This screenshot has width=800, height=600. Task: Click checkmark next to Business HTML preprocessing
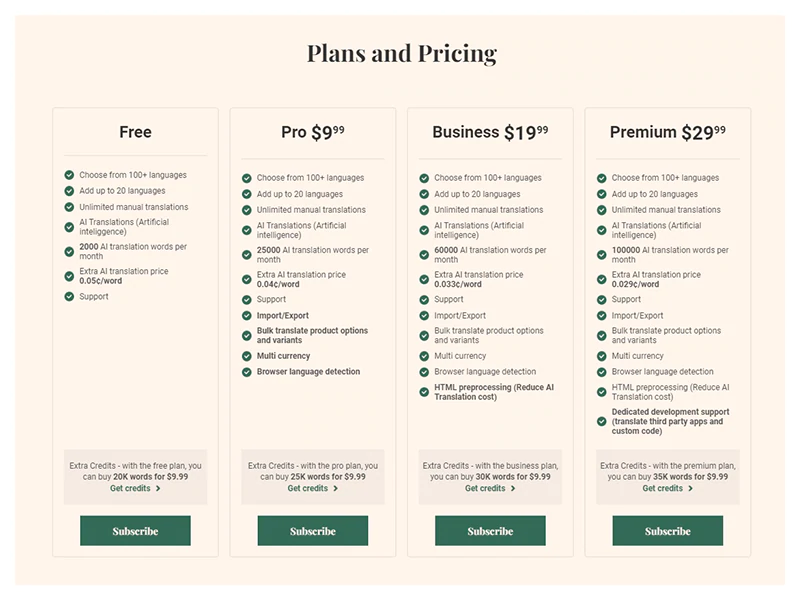point(424,392)
